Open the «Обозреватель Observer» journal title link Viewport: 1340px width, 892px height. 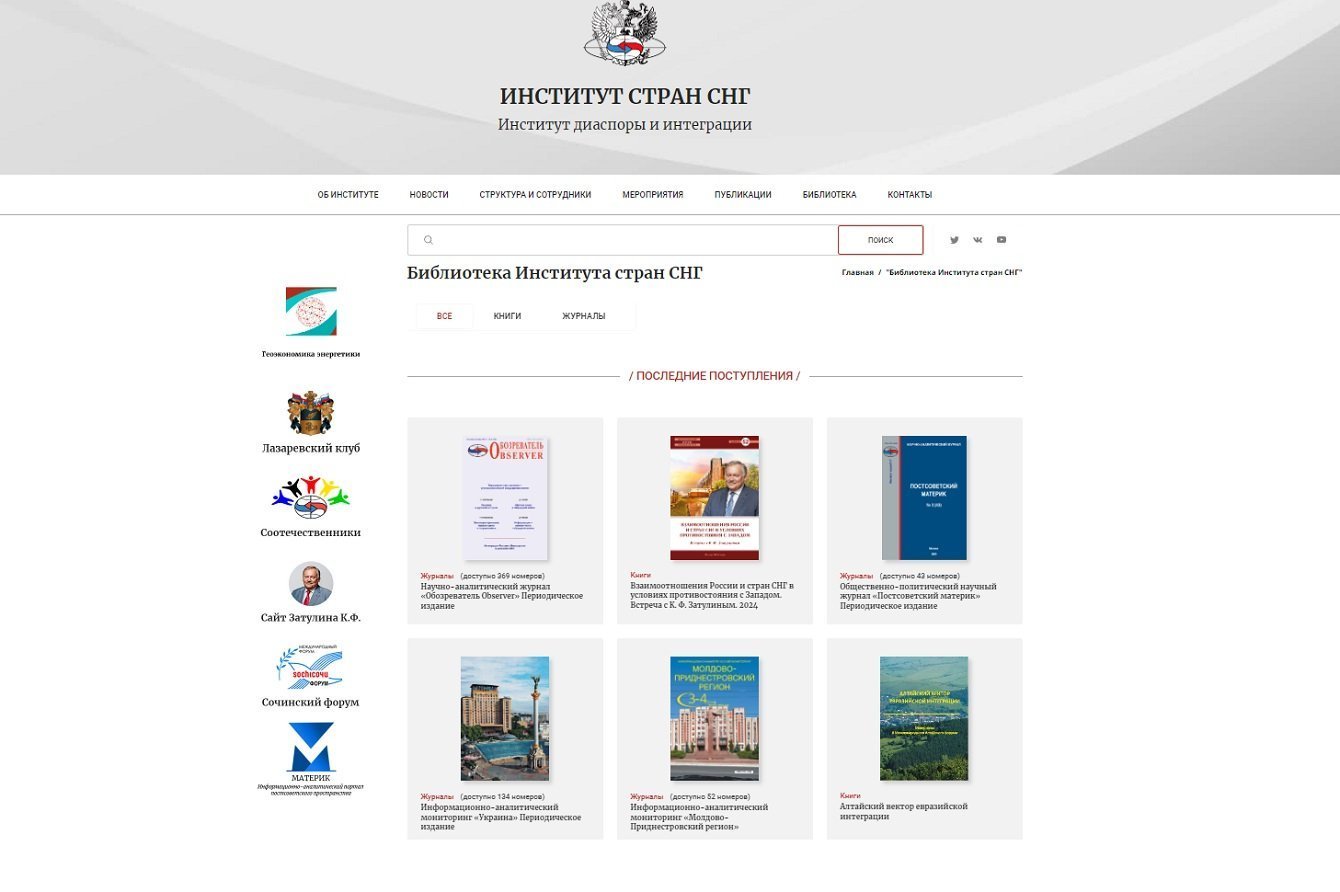click(x=502, y=596)
